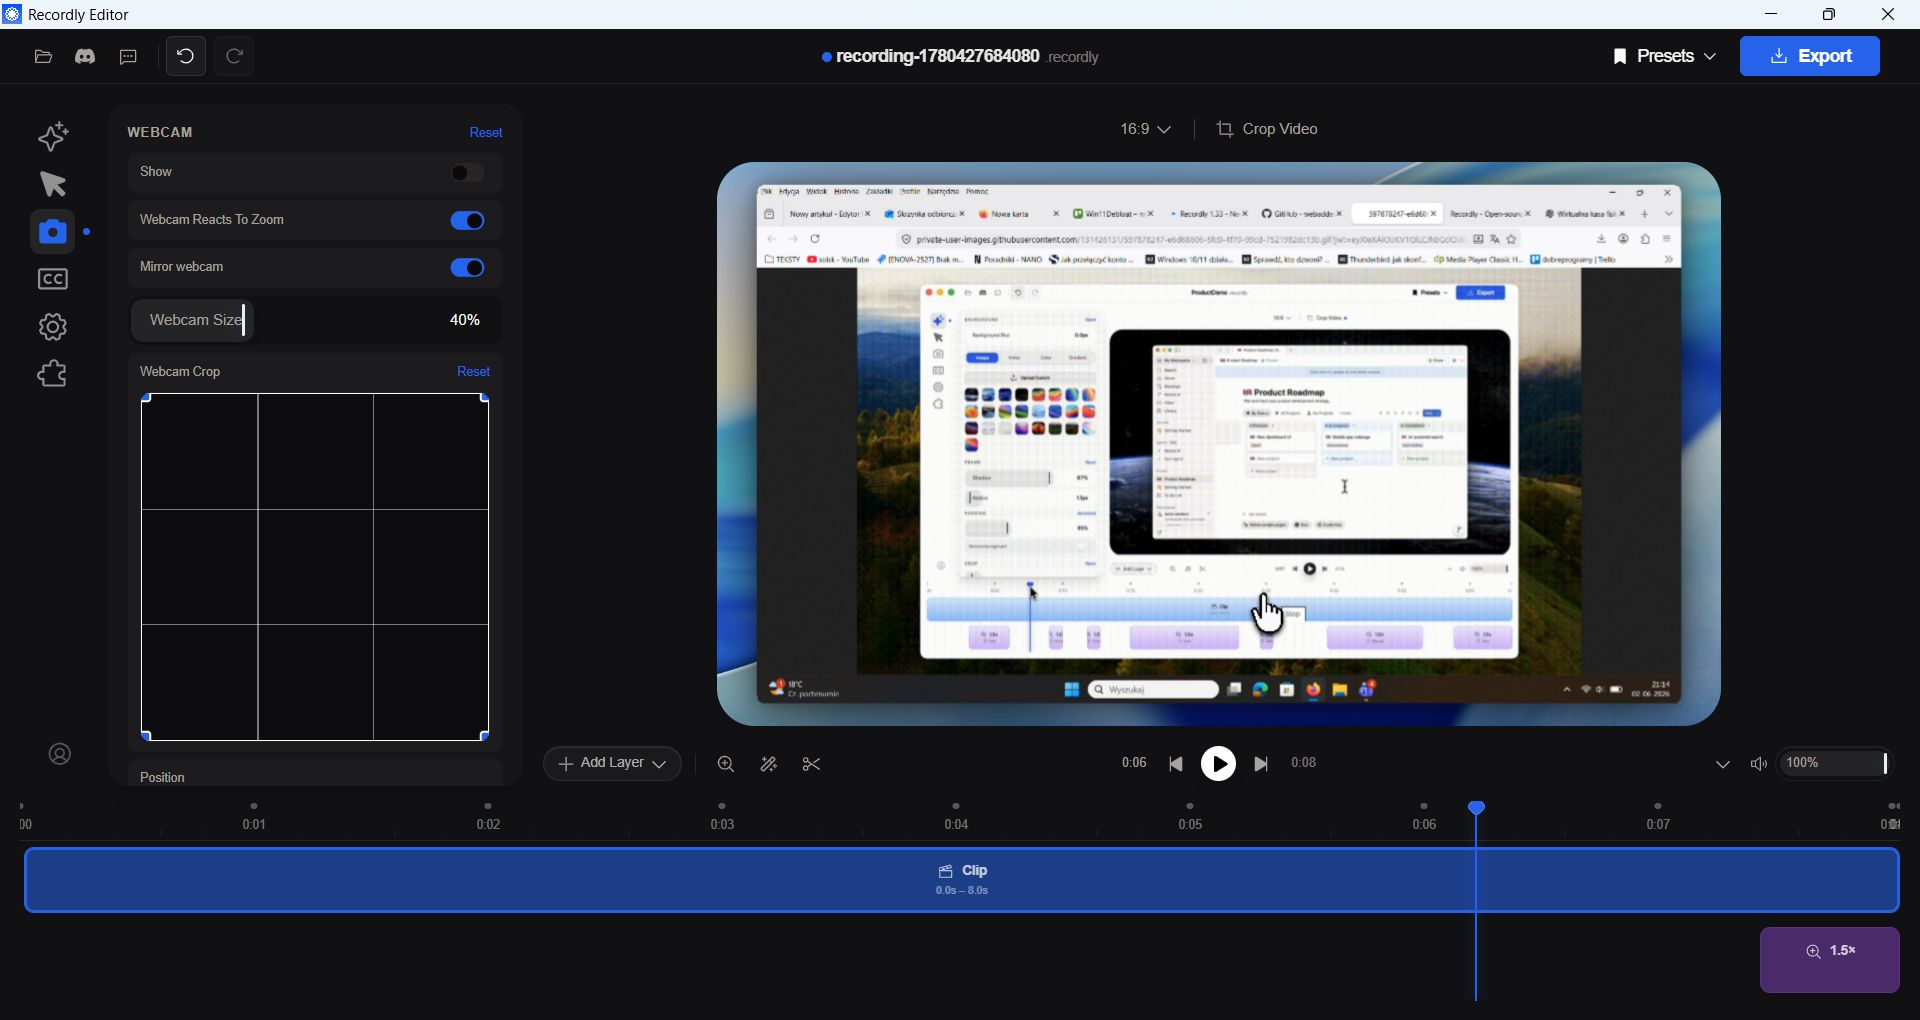Viewport: 1920px width, 1020px height.
Task: Open the captions CC sidebar panel
Action: (53, 280)
